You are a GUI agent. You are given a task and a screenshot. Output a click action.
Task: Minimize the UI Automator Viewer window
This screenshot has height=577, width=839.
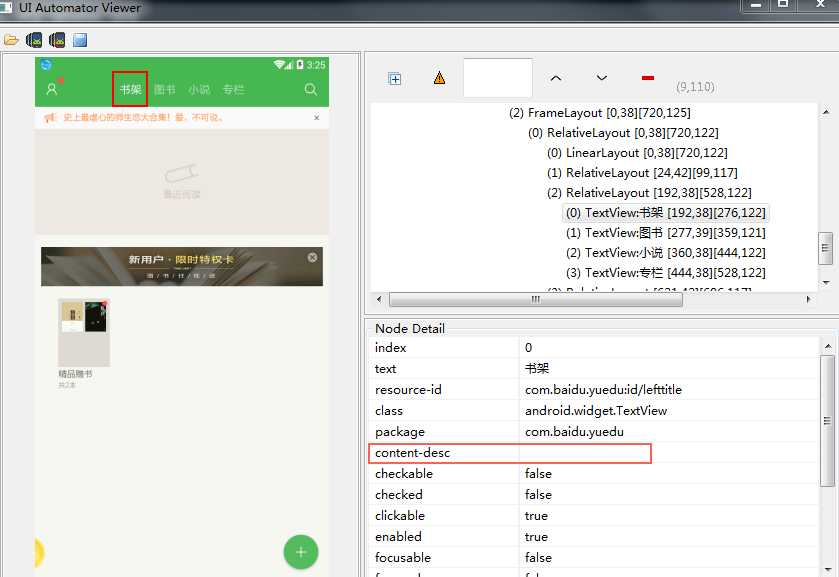[756, 5]
